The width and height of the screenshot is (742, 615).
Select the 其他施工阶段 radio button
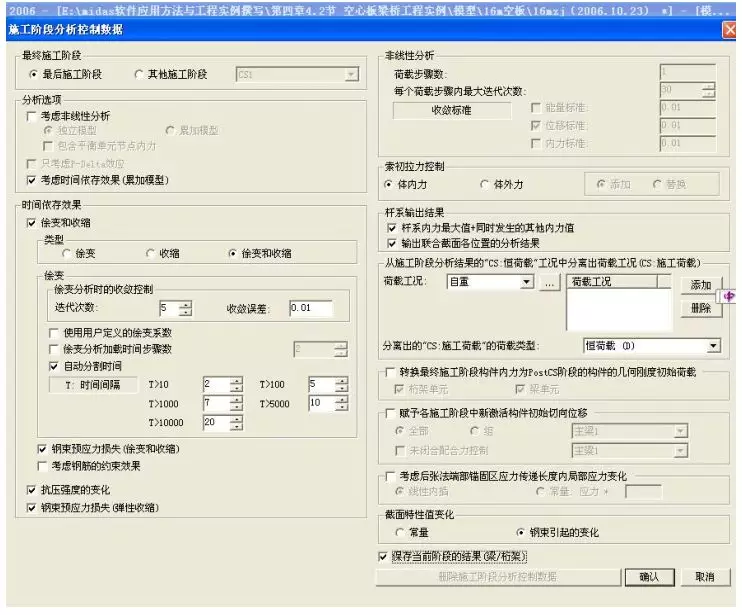tap(139, 74)
